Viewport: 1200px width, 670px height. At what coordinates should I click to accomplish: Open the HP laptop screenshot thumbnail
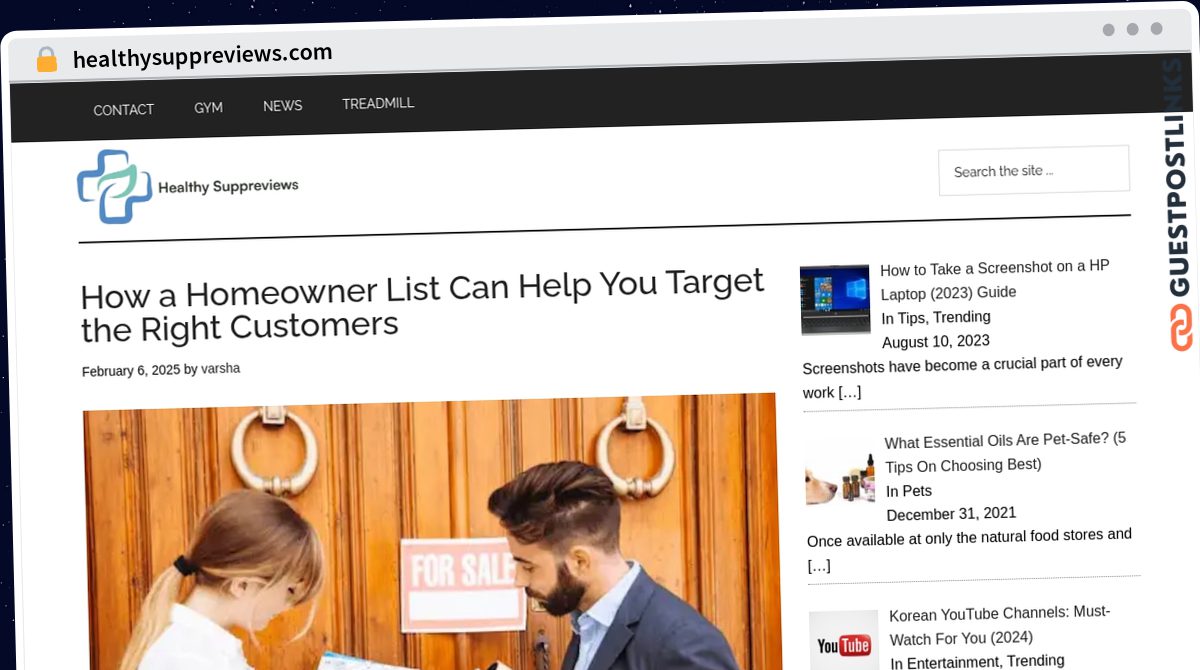(x=835, y=299)
